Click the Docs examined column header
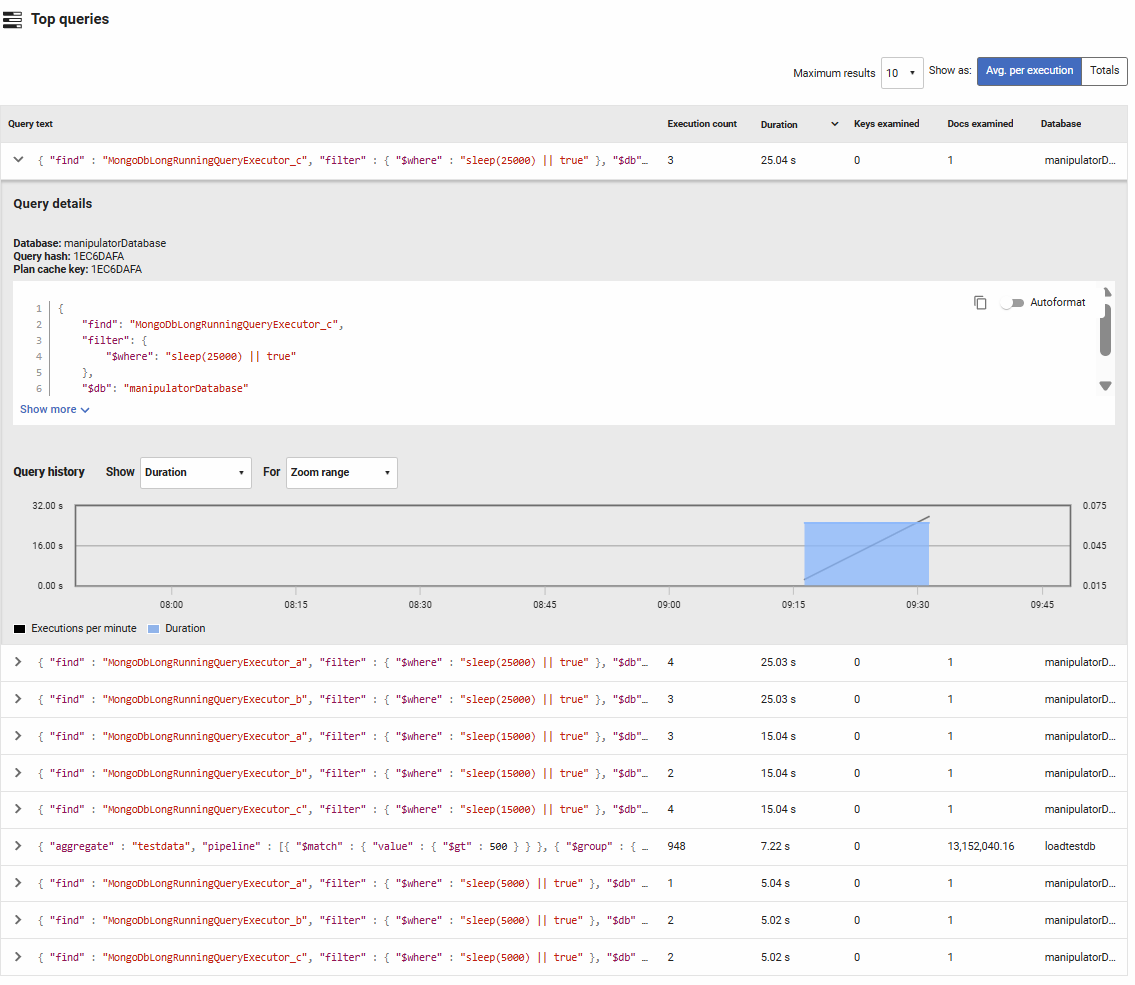The width and height of the screenshot is (1135, 985). 980,124
